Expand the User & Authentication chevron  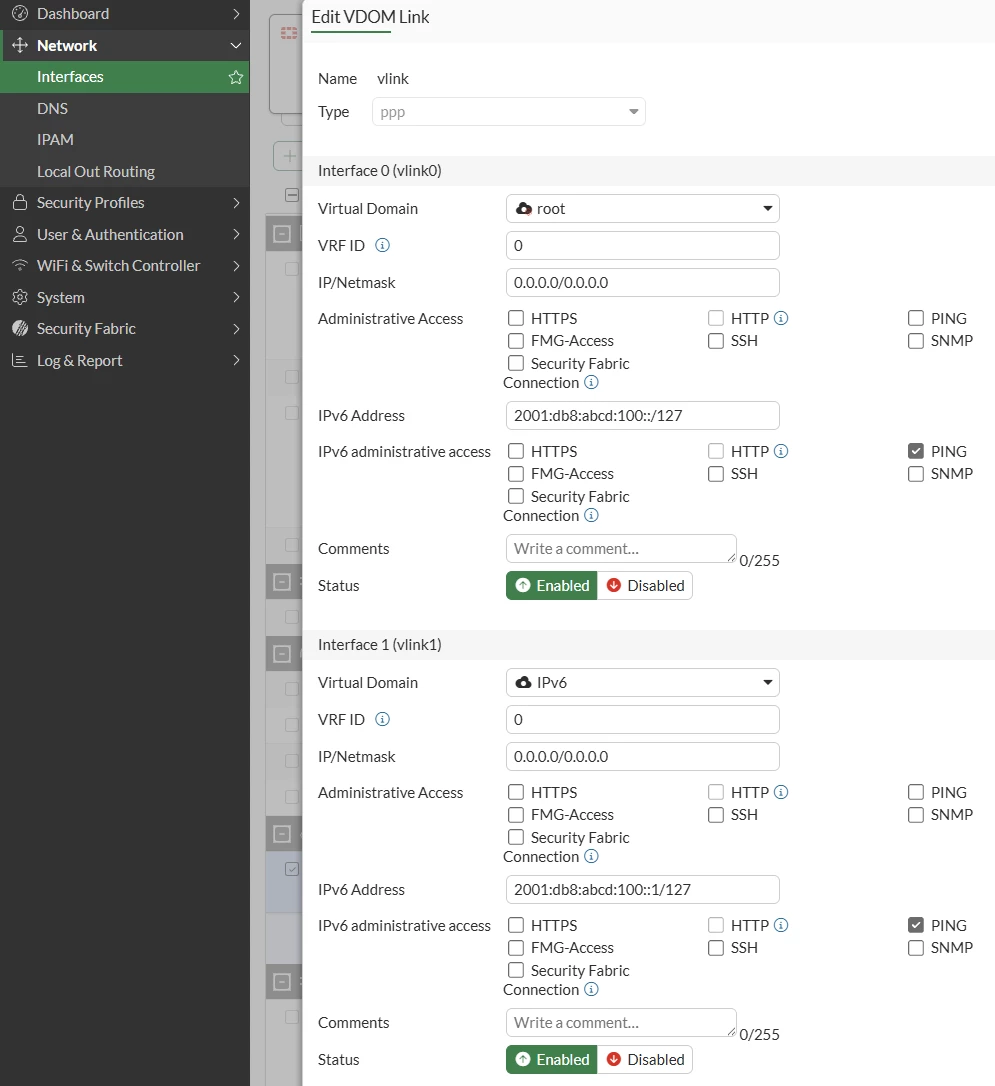235,234
